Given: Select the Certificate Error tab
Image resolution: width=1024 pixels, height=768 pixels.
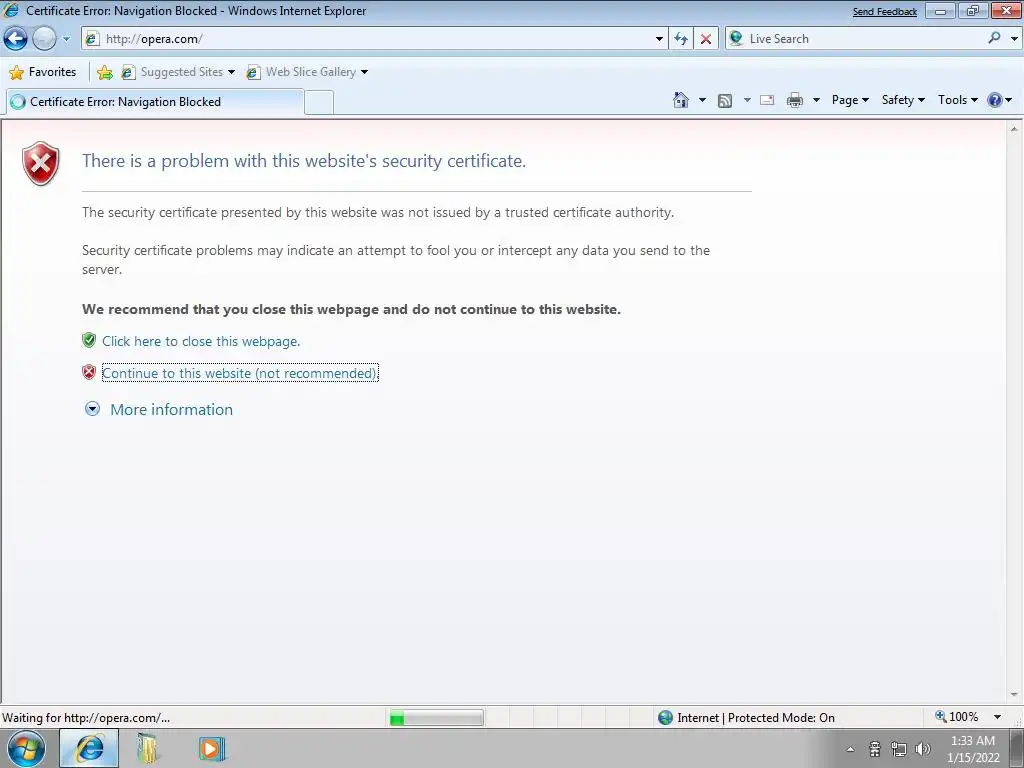Looking at the screenshot, I should click(x=154, y=102).
